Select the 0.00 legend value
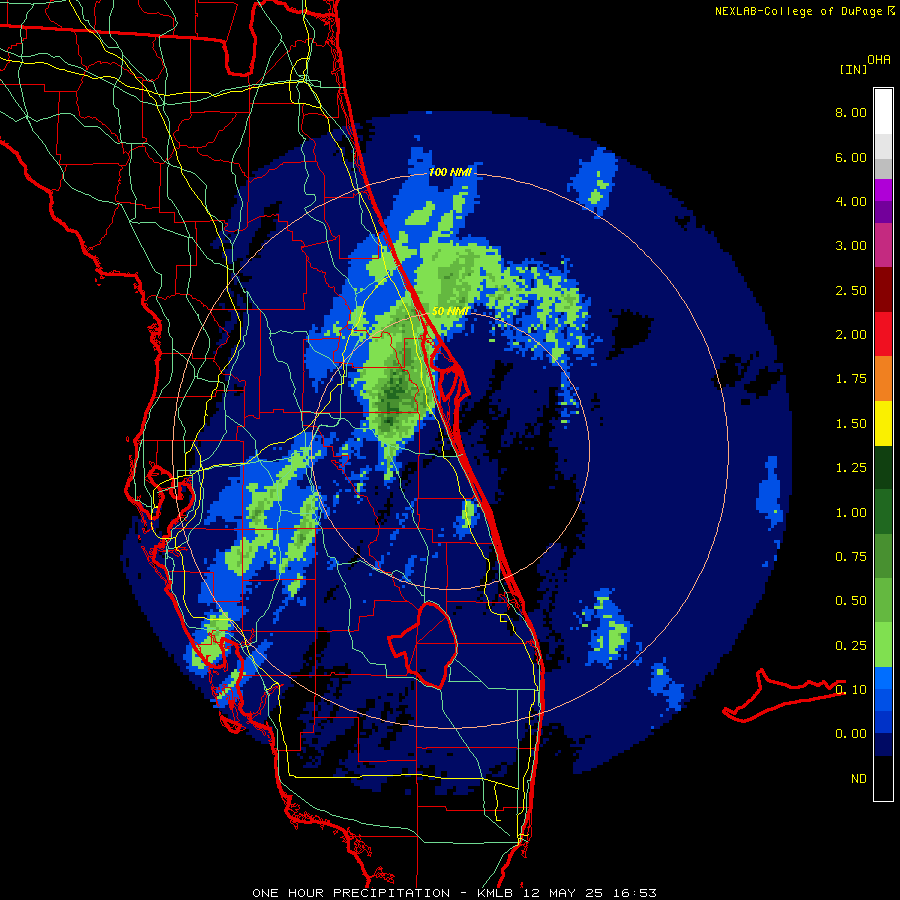The height and width of the screenshot is (900, 900). tap(851, 734)
